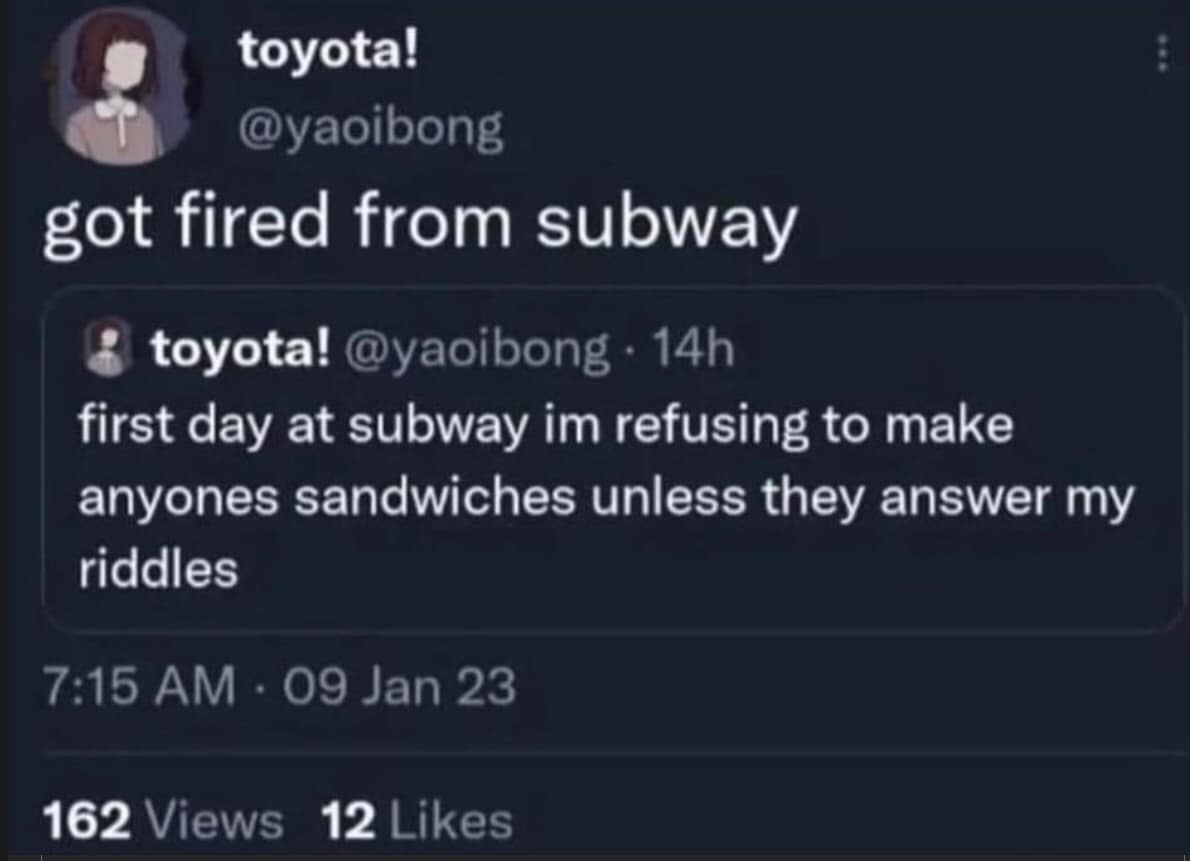This screenshot has height=861, width=1190.
Task: View the 162 Views count
Action: tap(162, 821)
